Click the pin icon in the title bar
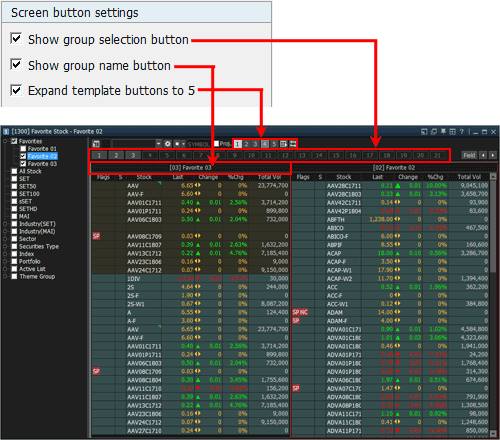500x440 pixels. [443, 132]
